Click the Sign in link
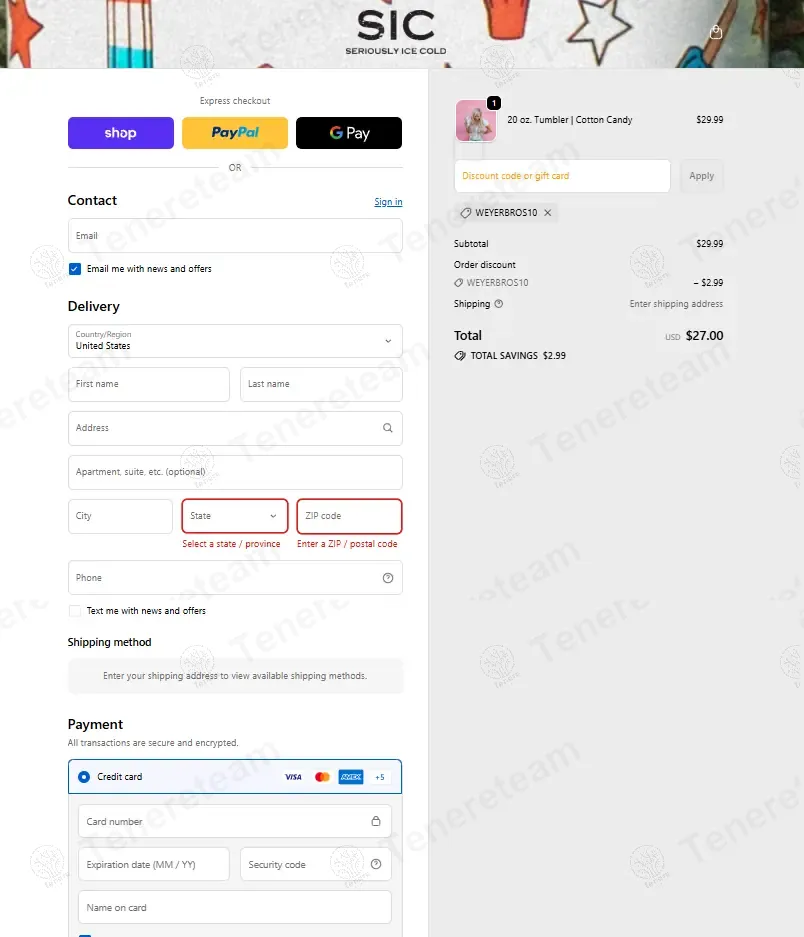This screenshot has height=937, width=804. (388, 202)
